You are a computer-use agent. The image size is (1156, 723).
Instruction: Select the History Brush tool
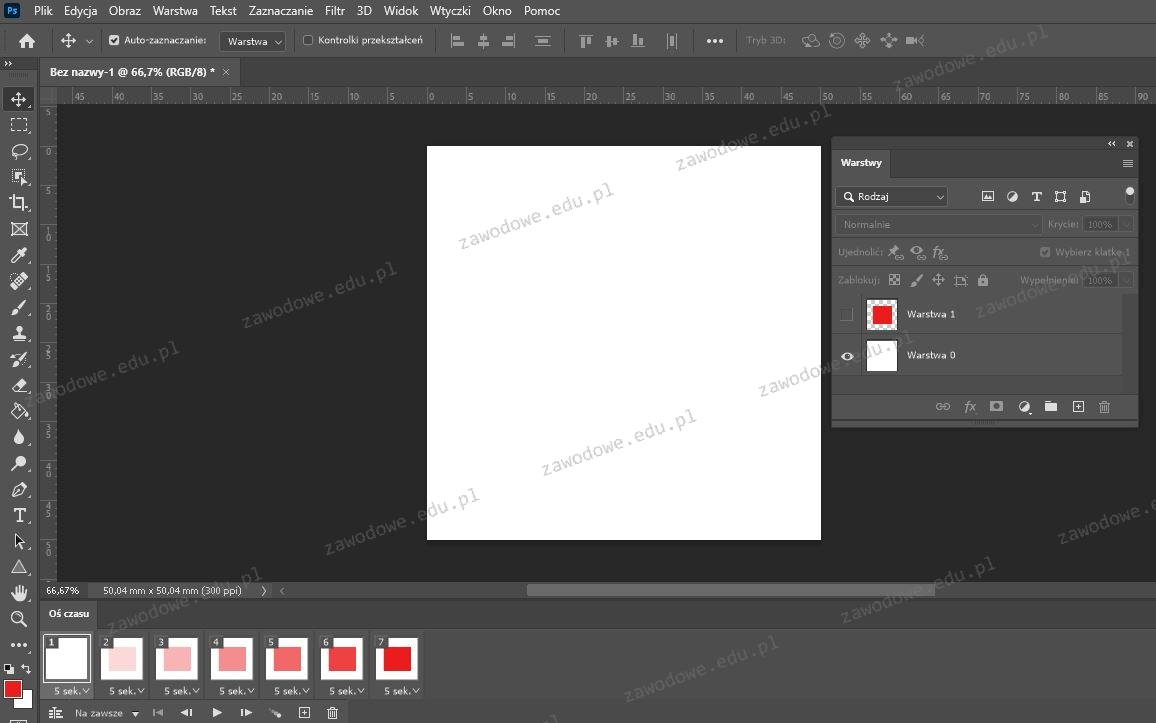point(19,359)
